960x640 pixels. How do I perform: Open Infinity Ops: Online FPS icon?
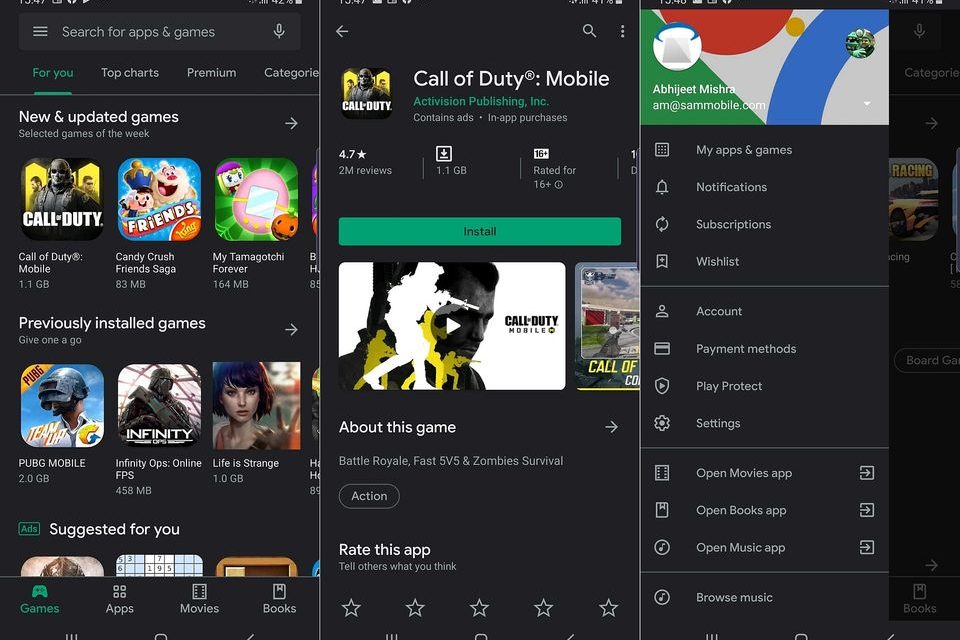coord(159,405)
